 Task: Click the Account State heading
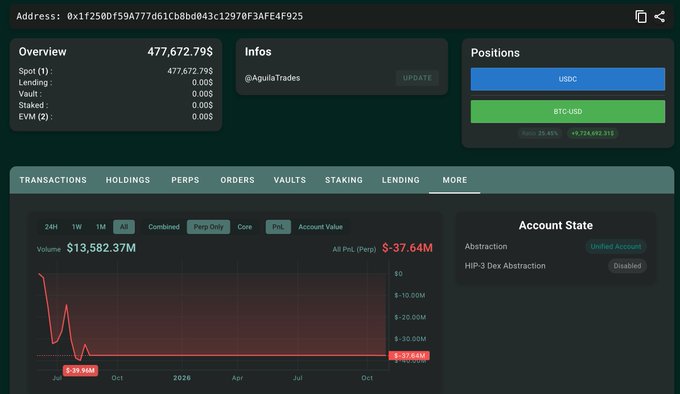pos(556,225)
